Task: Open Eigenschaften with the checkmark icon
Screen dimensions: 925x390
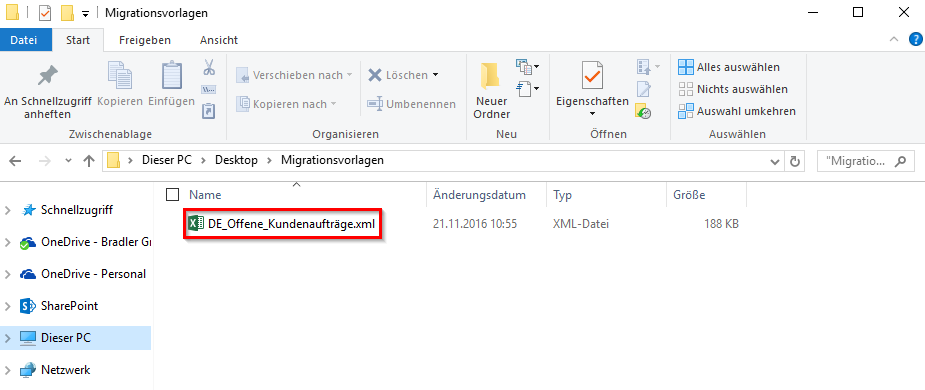Action: [x=592, y=76]
